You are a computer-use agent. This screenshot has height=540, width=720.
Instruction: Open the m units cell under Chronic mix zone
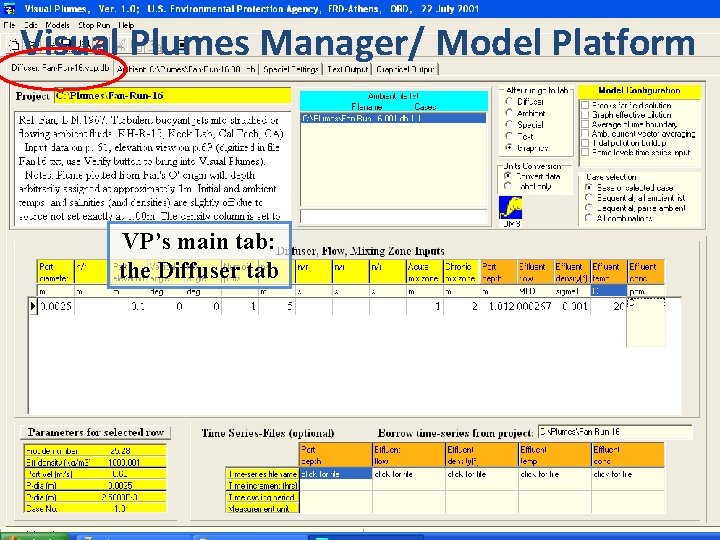pos(461,291)
